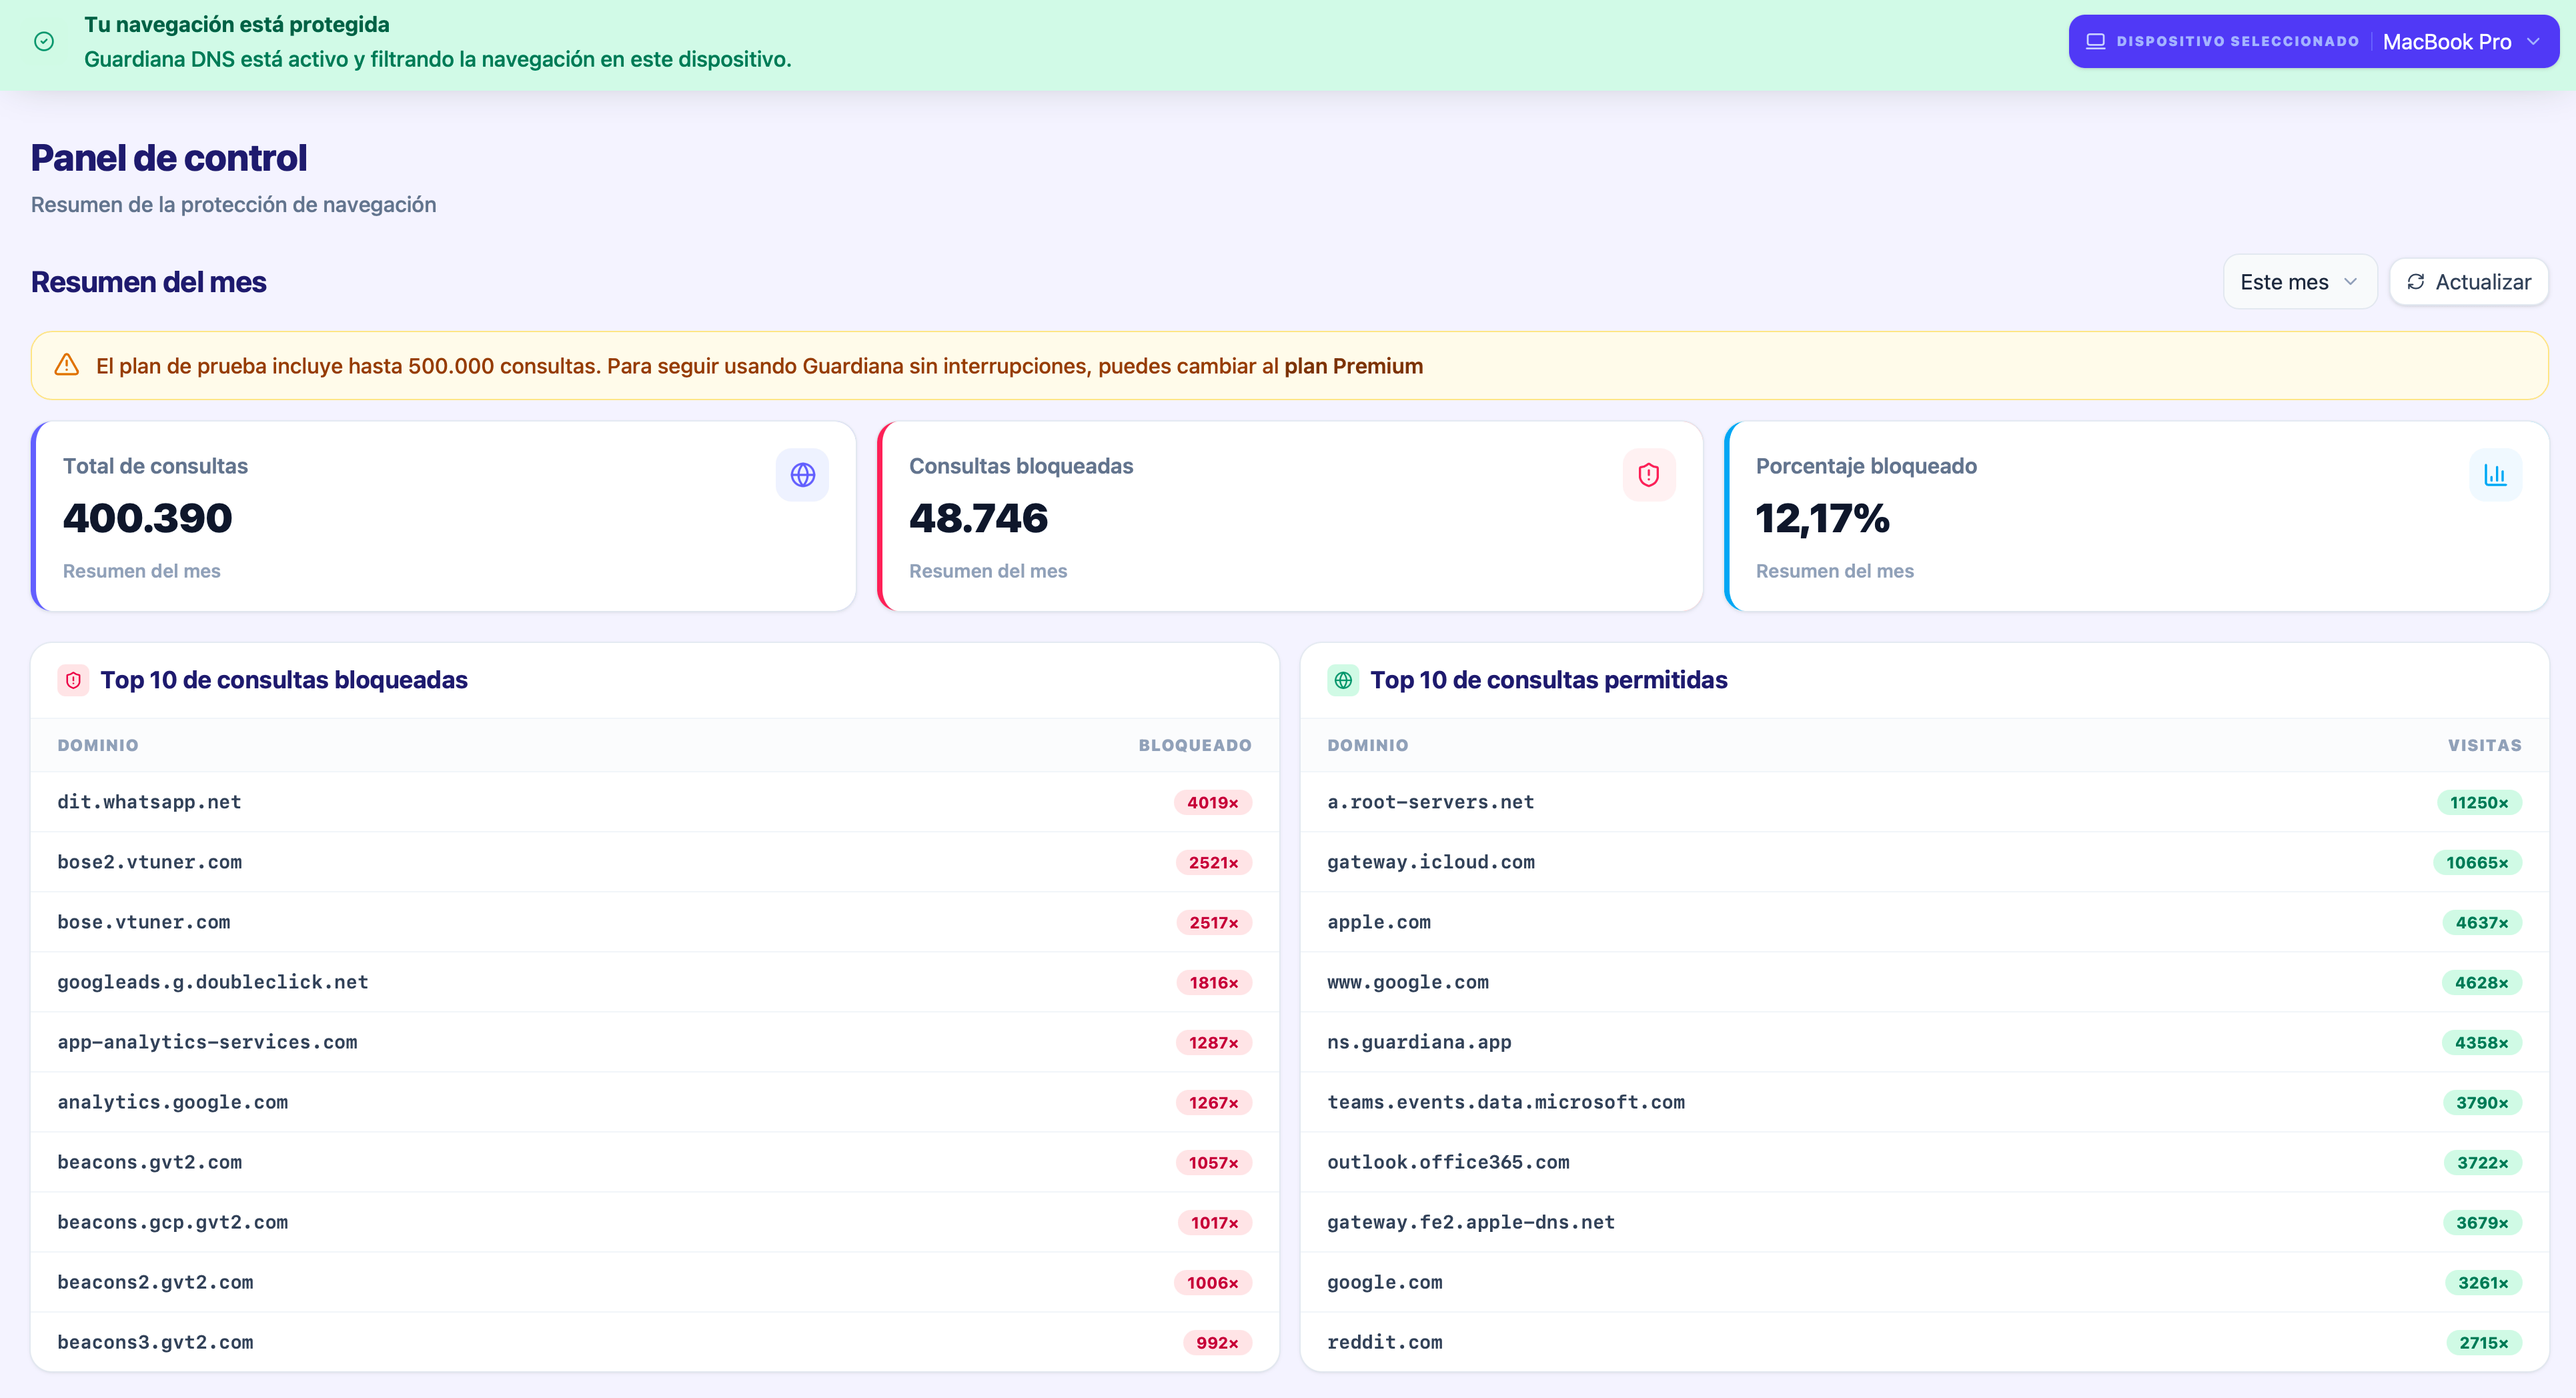The width and height of the screenshot is (2576, 1398).
Task: Click the warning triangle icon in trial plan notice
Action: pyautogui.click(x=67, y=365)
